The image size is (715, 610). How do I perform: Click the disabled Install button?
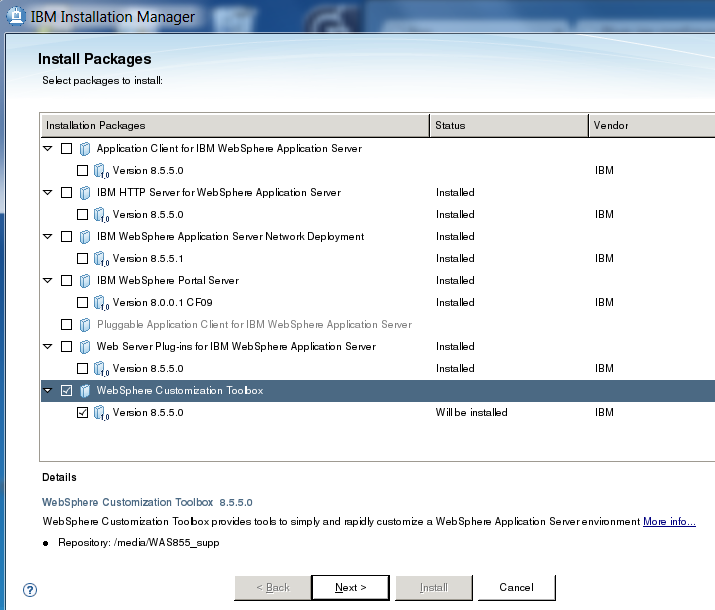coord(434,588)
